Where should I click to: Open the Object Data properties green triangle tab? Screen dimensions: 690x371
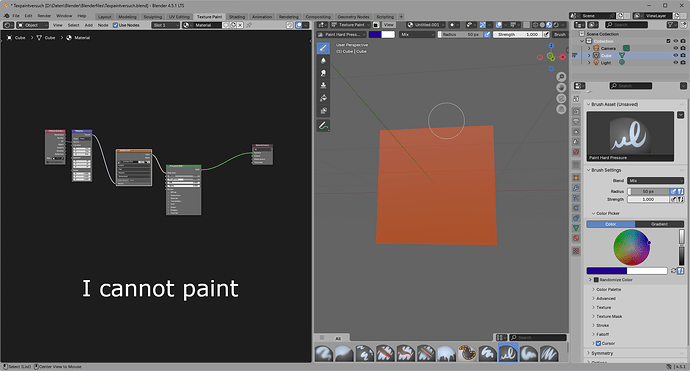point(576,228)
